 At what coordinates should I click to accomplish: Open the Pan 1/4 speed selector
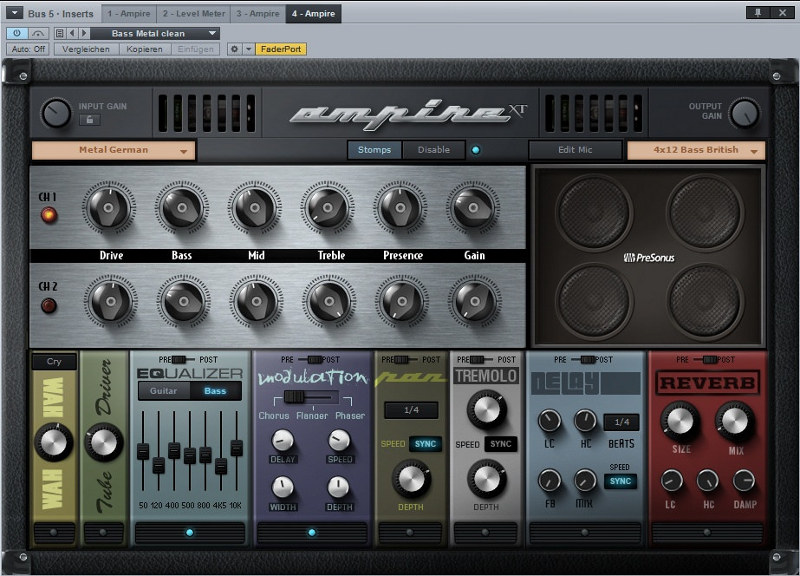pos(411,410)
